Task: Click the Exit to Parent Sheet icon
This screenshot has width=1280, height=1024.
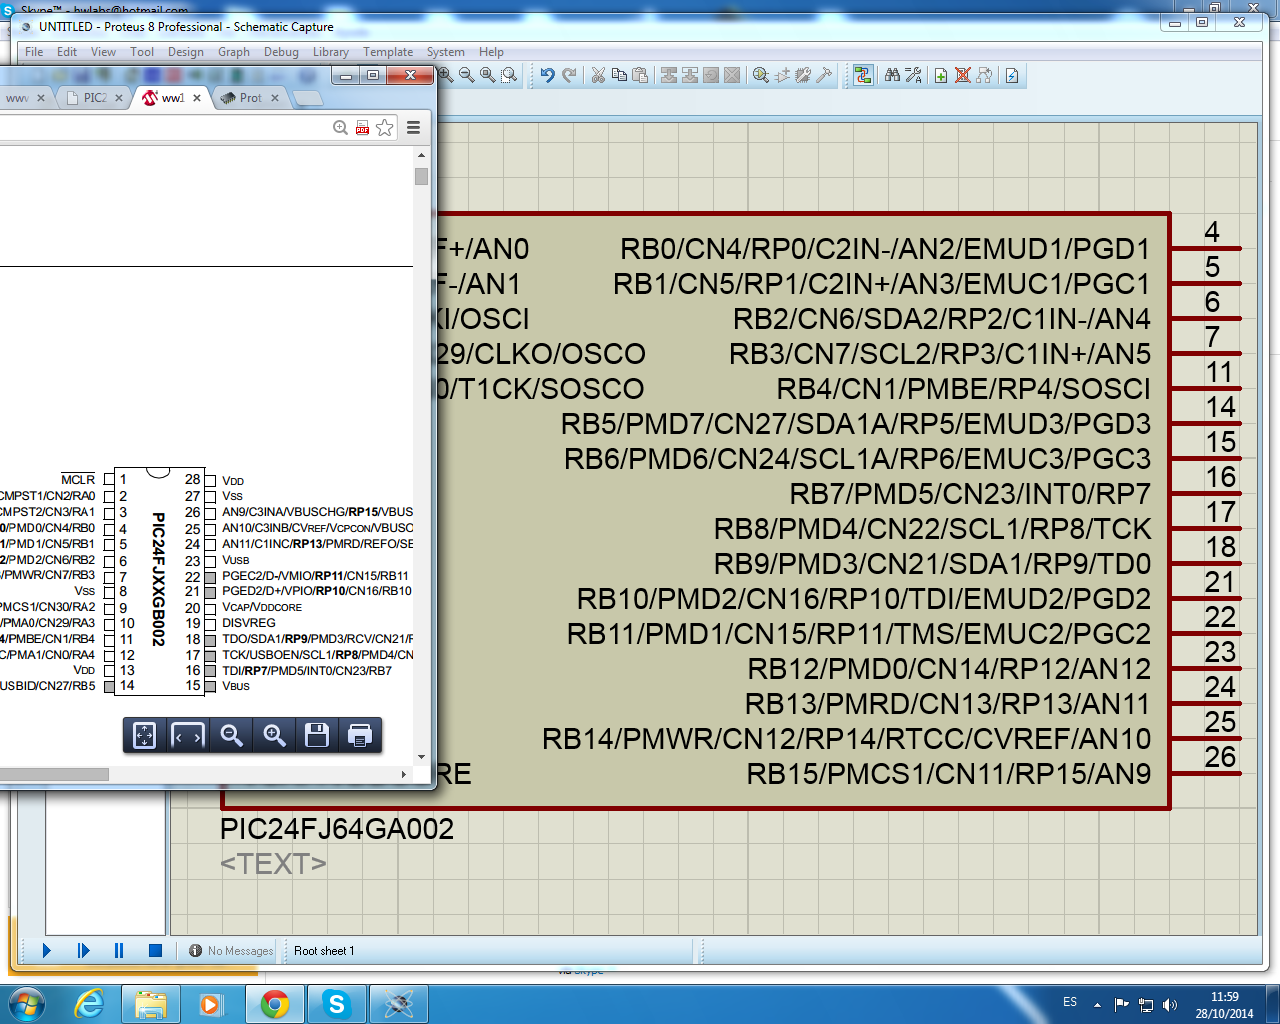Action: click(984, 75)
